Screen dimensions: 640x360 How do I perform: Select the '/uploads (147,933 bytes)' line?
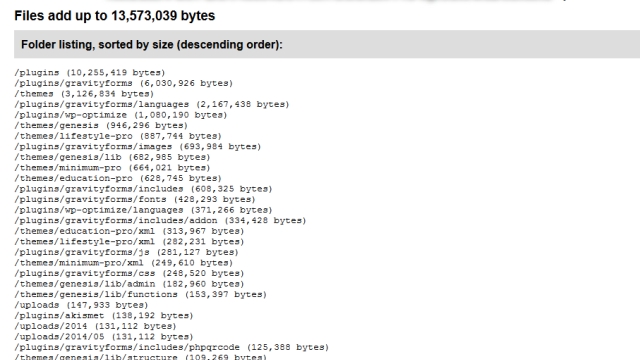pos(81,306)
